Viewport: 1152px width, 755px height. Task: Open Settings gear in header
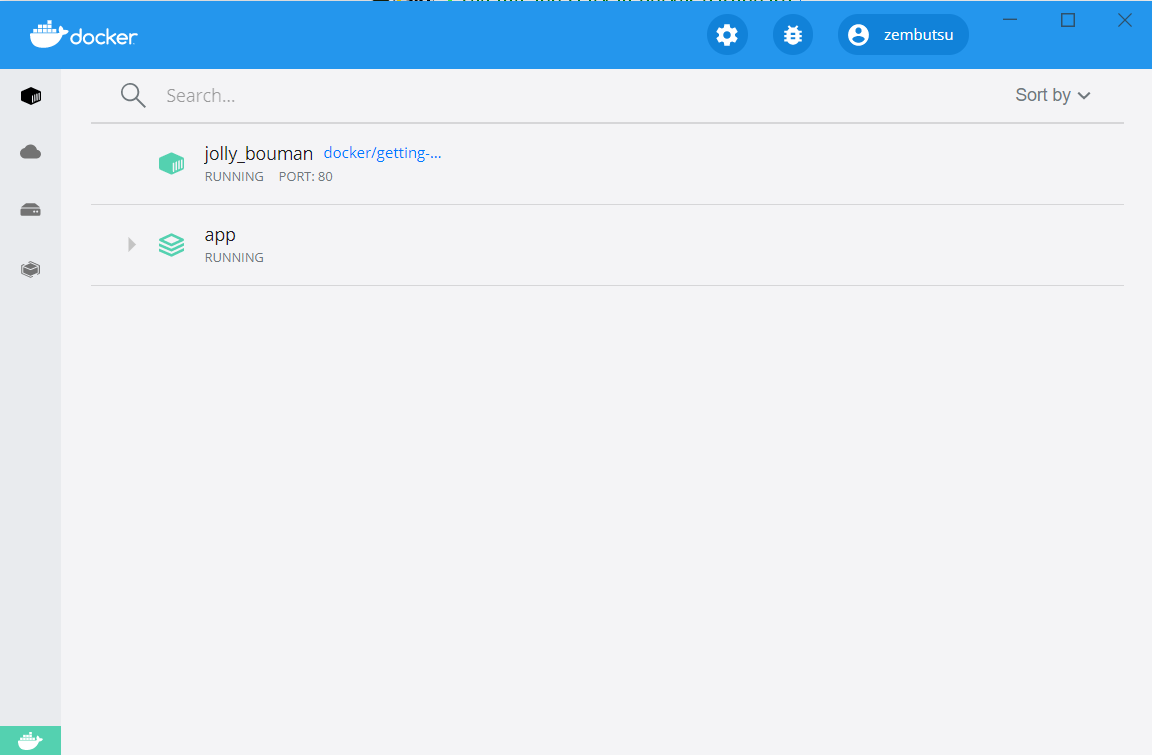pos(727,35)
